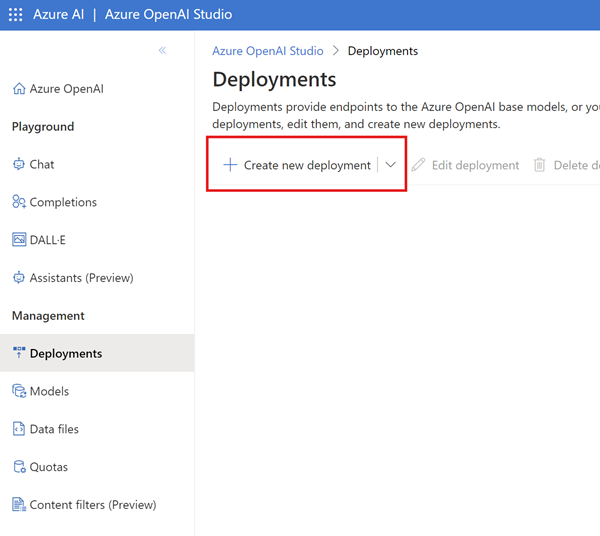Open the app launcher waffle grid
The width and height of the screenshot is (600, 536).
(x=15, y=15)
